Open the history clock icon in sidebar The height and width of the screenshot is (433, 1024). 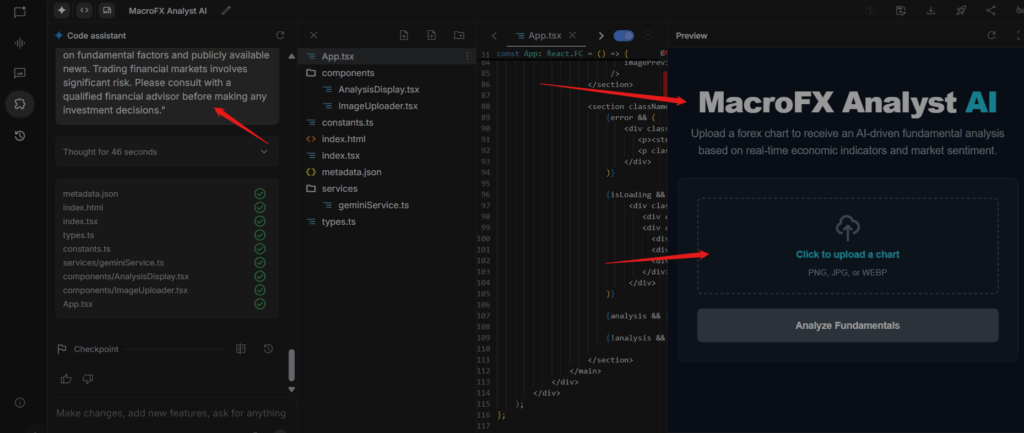(20, 136)
